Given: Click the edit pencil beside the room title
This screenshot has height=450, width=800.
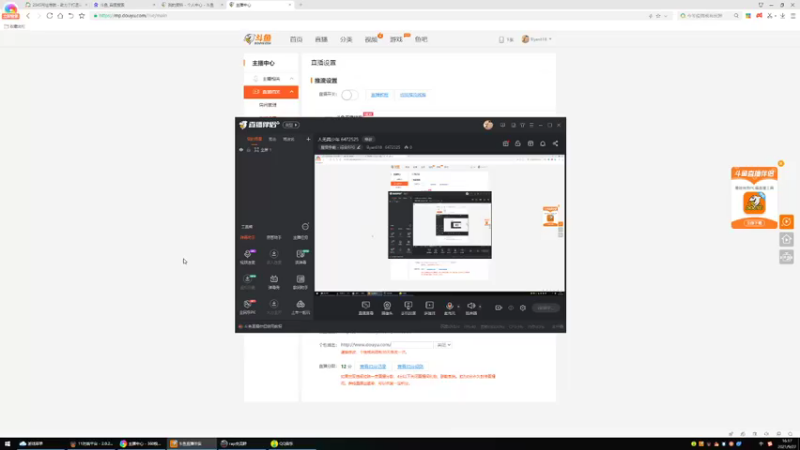Looking at the screenshot, I should pyautogui.click(x=359, y=147).
